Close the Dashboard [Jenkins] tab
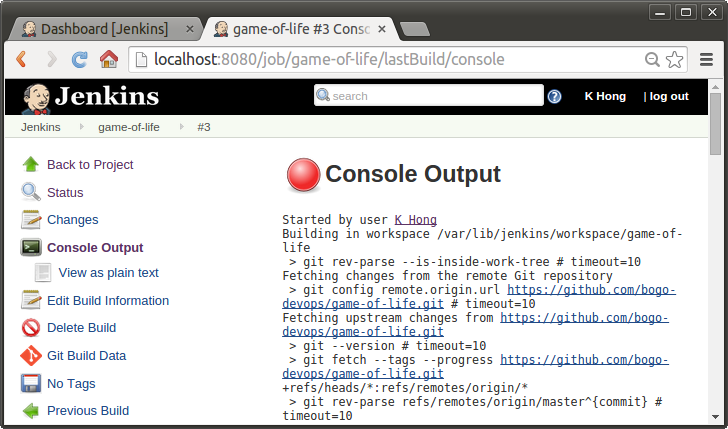 point(189,29)
